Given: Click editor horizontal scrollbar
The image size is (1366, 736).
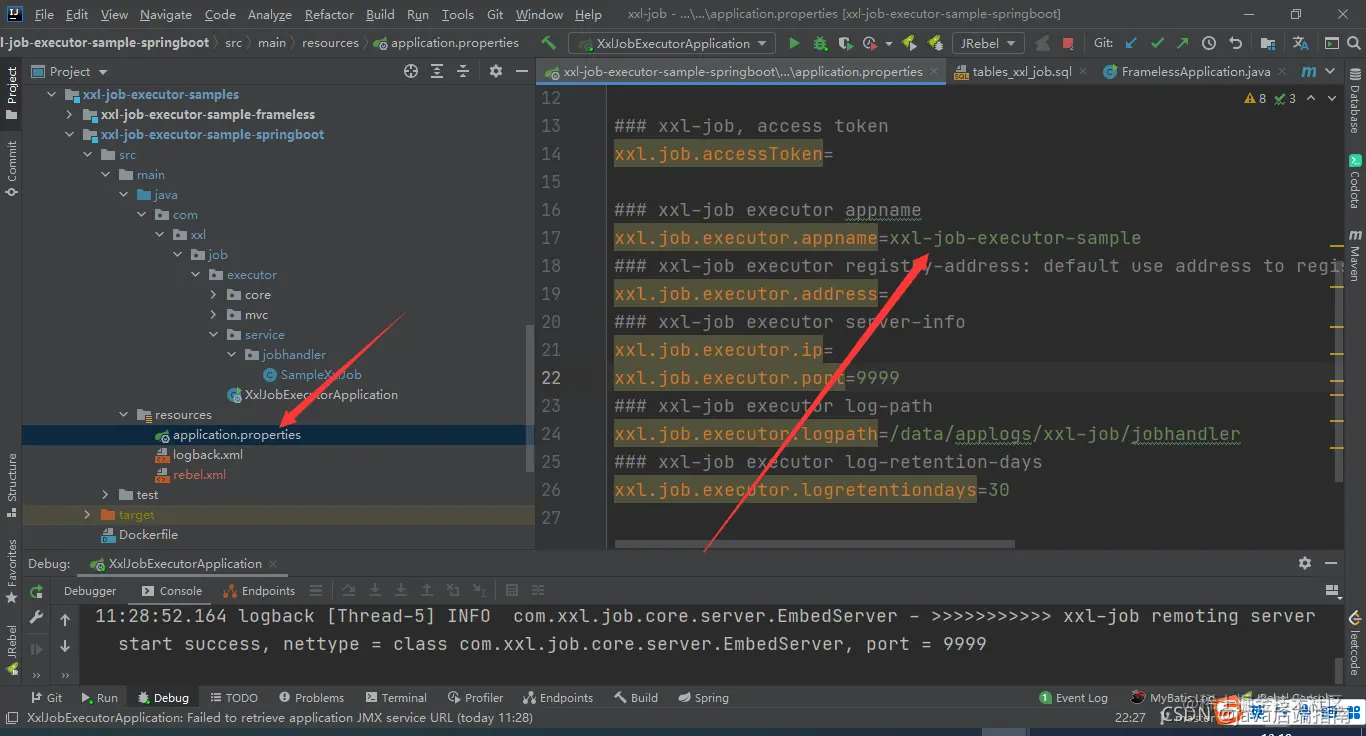Looking at the screenshot, I should (x=815, y=544).
